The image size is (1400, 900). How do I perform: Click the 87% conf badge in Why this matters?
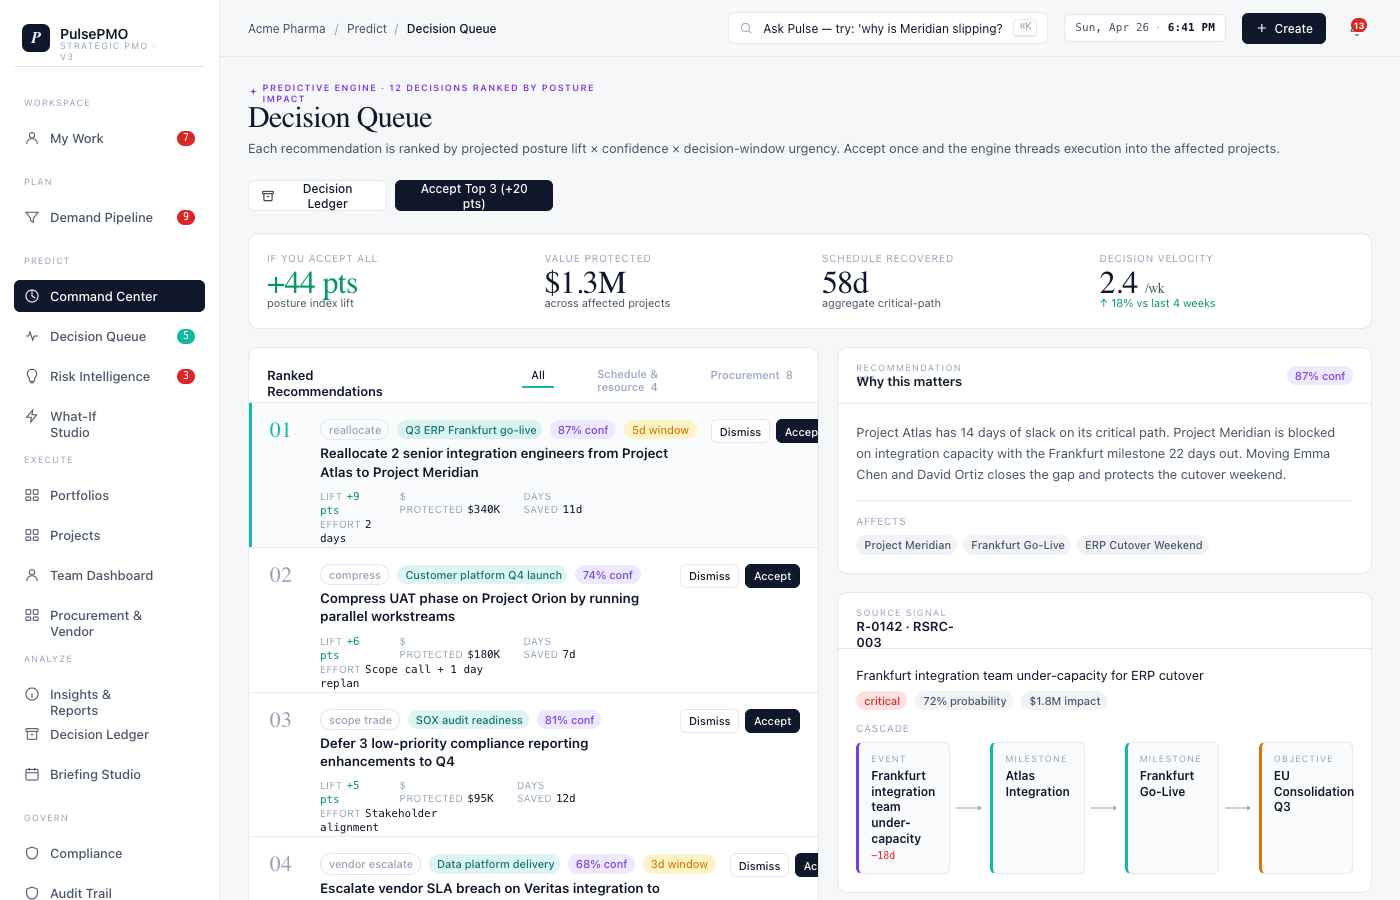(x=1319, y=376)
